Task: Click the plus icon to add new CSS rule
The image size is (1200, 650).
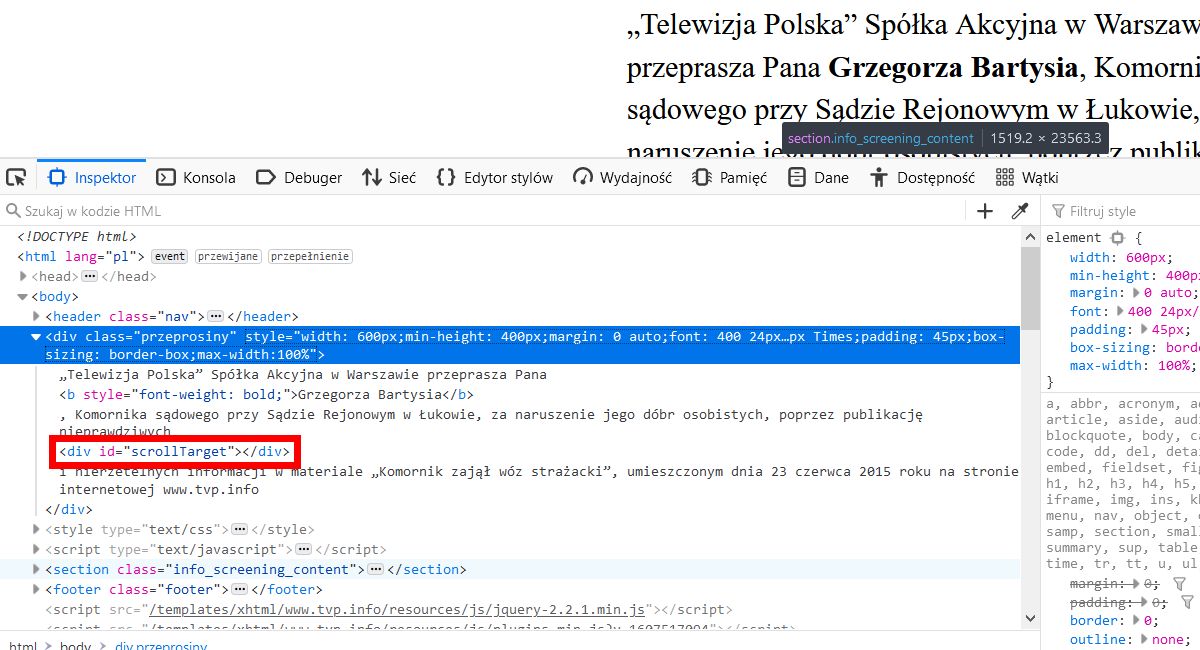Action: (x=984, y=211)
